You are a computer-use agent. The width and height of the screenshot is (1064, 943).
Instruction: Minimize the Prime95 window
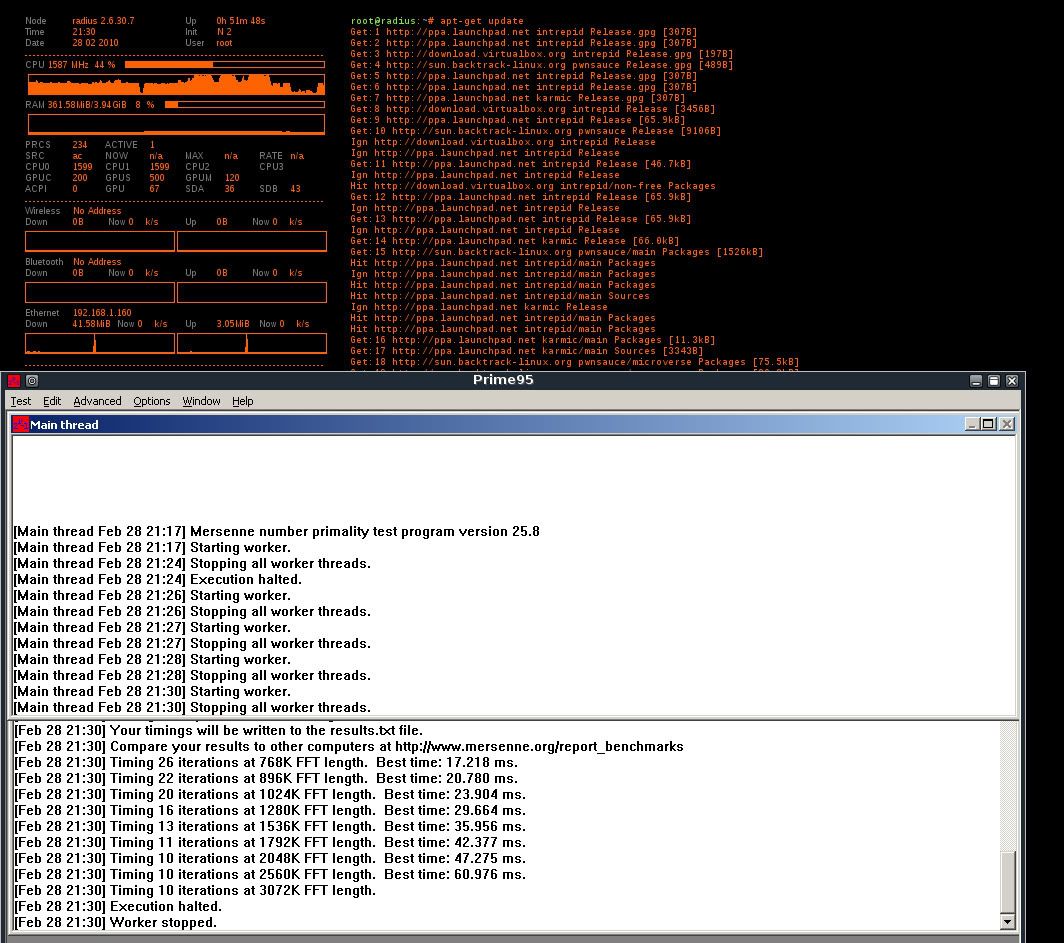tap(976, 381)
